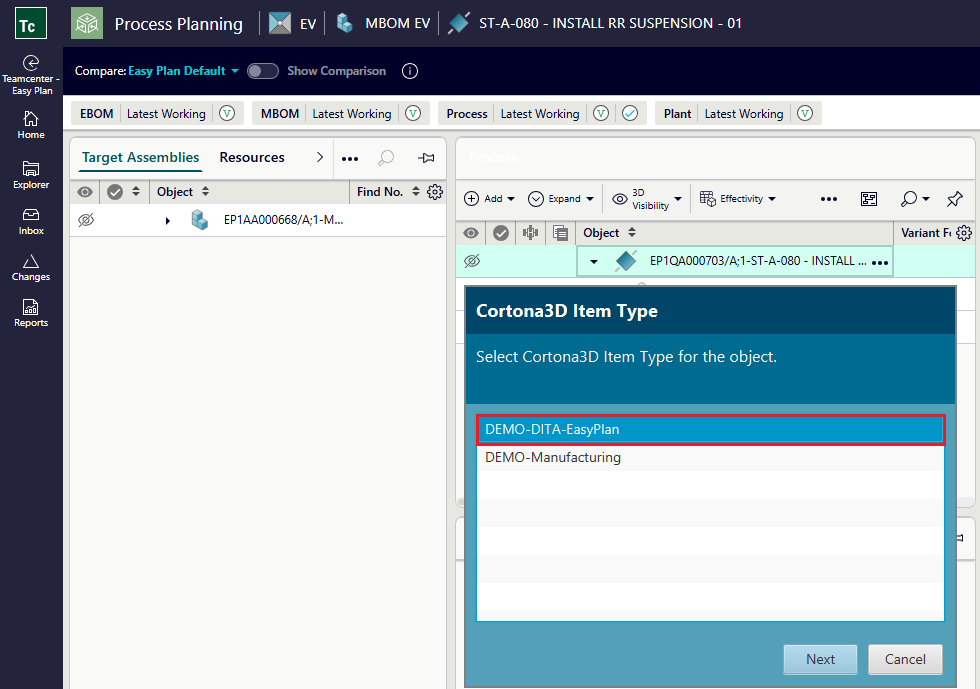Viewport: 980px width, 689px height.
Task: Toggle the Show Comparison switch
Action: (262, 71)
